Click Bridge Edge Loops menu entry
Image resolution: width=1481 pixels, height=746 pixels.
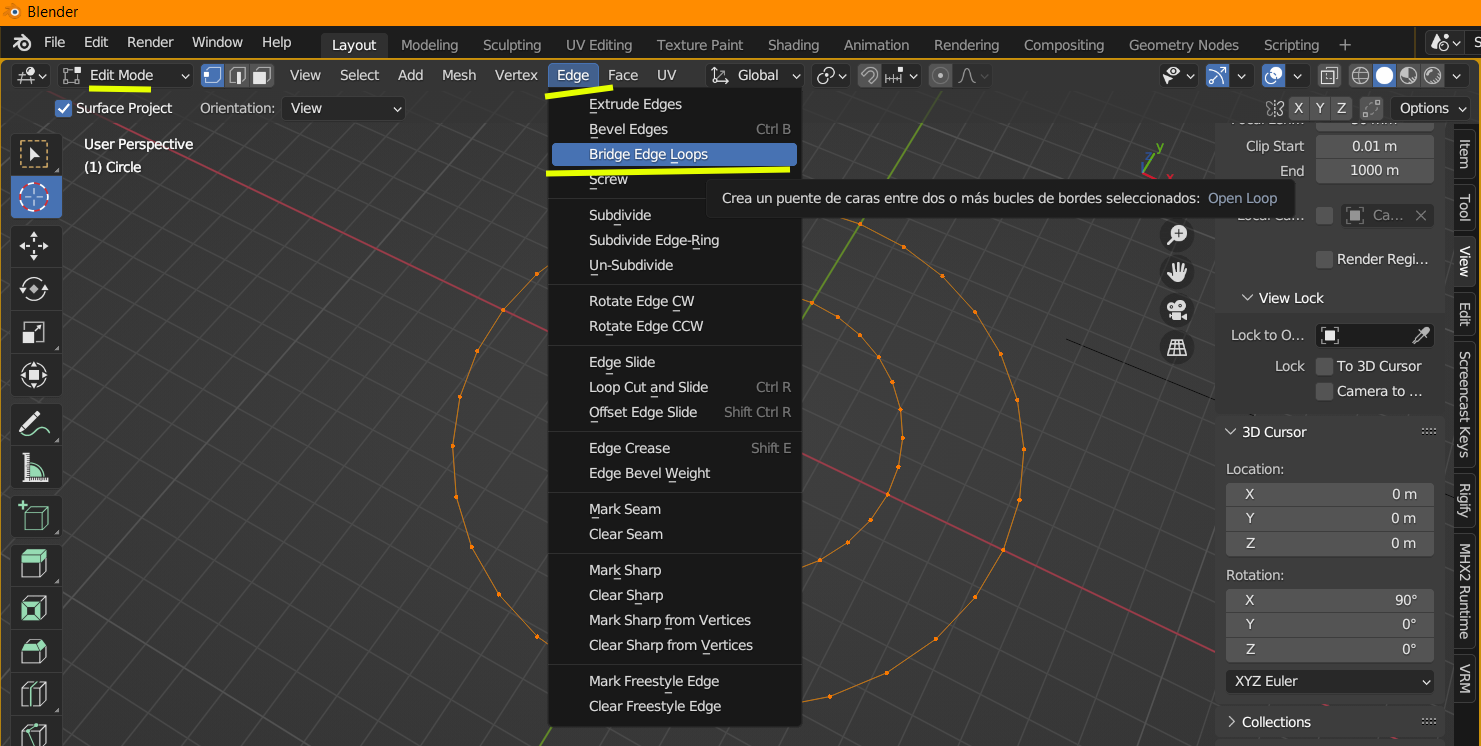[674, 154]
